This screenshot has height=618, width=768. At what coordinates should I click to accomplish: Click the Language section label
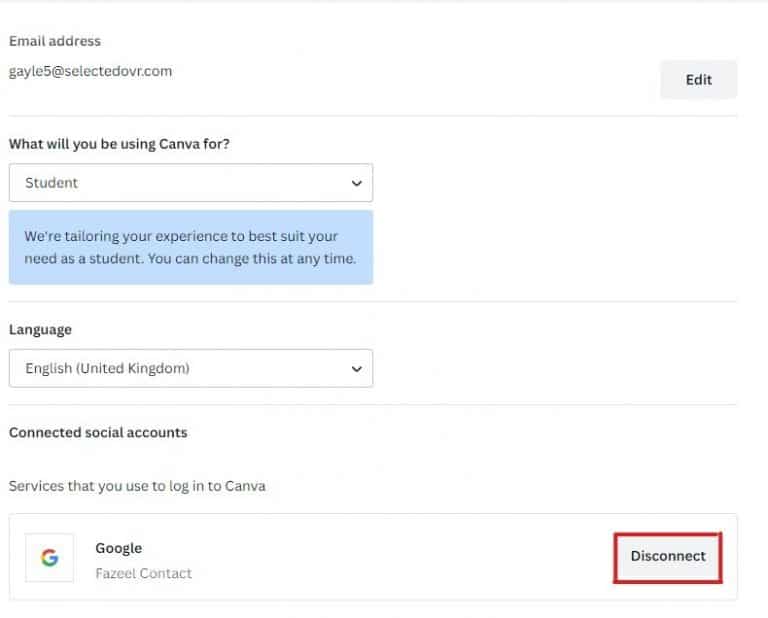click(40, 329)
